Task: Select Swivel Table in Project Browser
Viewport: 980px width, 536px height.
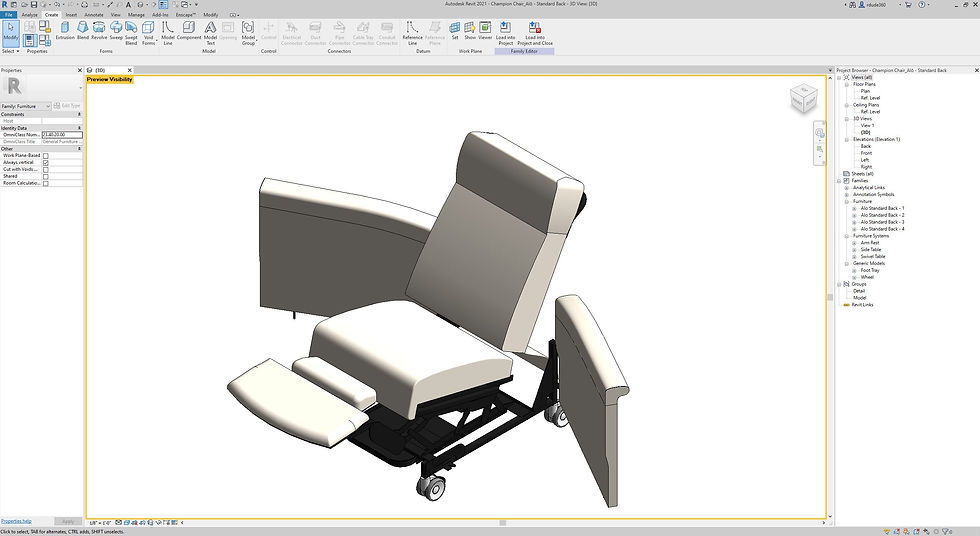Action: point(872,257)
